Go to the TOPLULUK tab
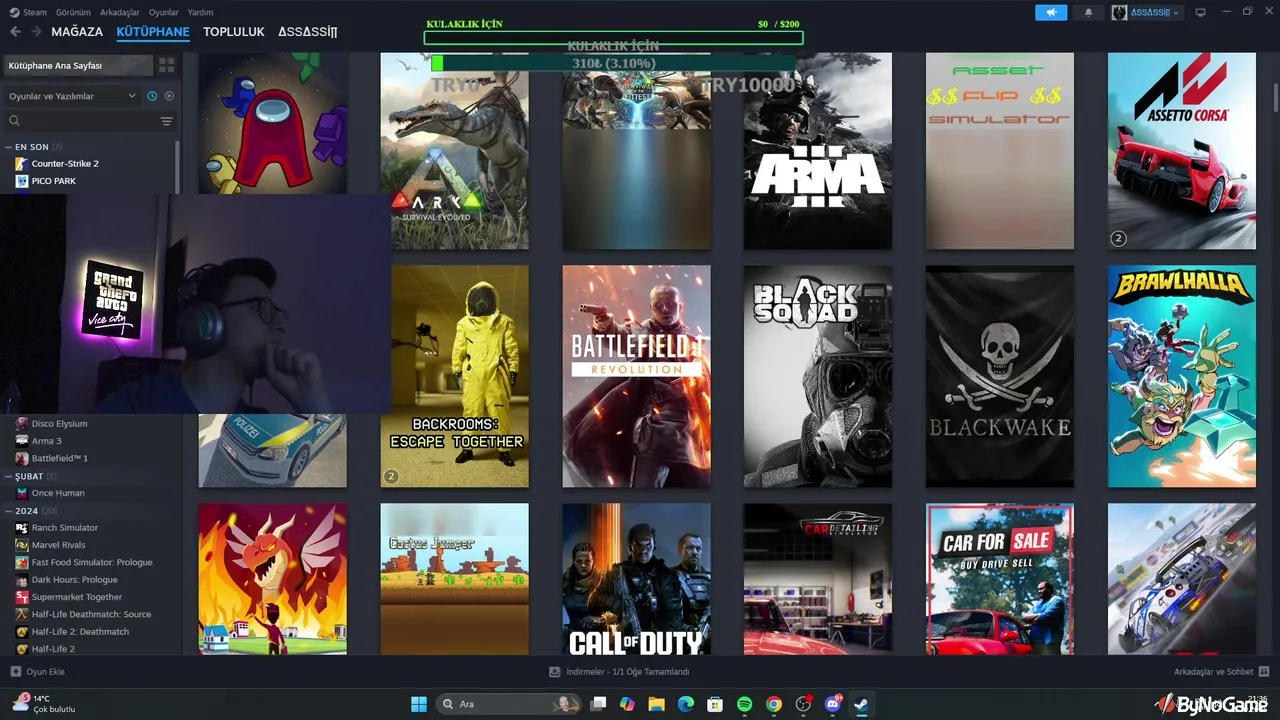The height and width of the screenshot is (720, 1280). [234, 32]
